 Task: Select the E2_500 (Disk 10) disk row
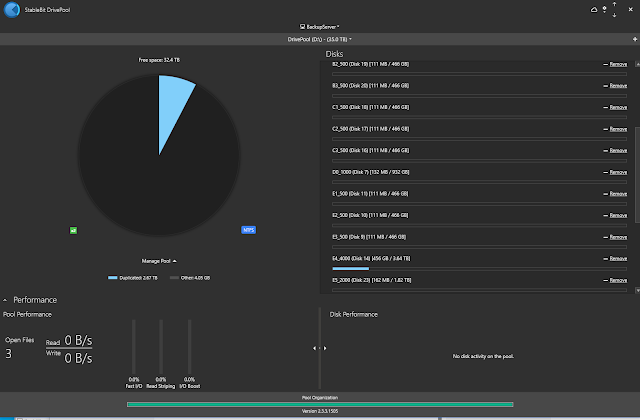coord(479,220)
